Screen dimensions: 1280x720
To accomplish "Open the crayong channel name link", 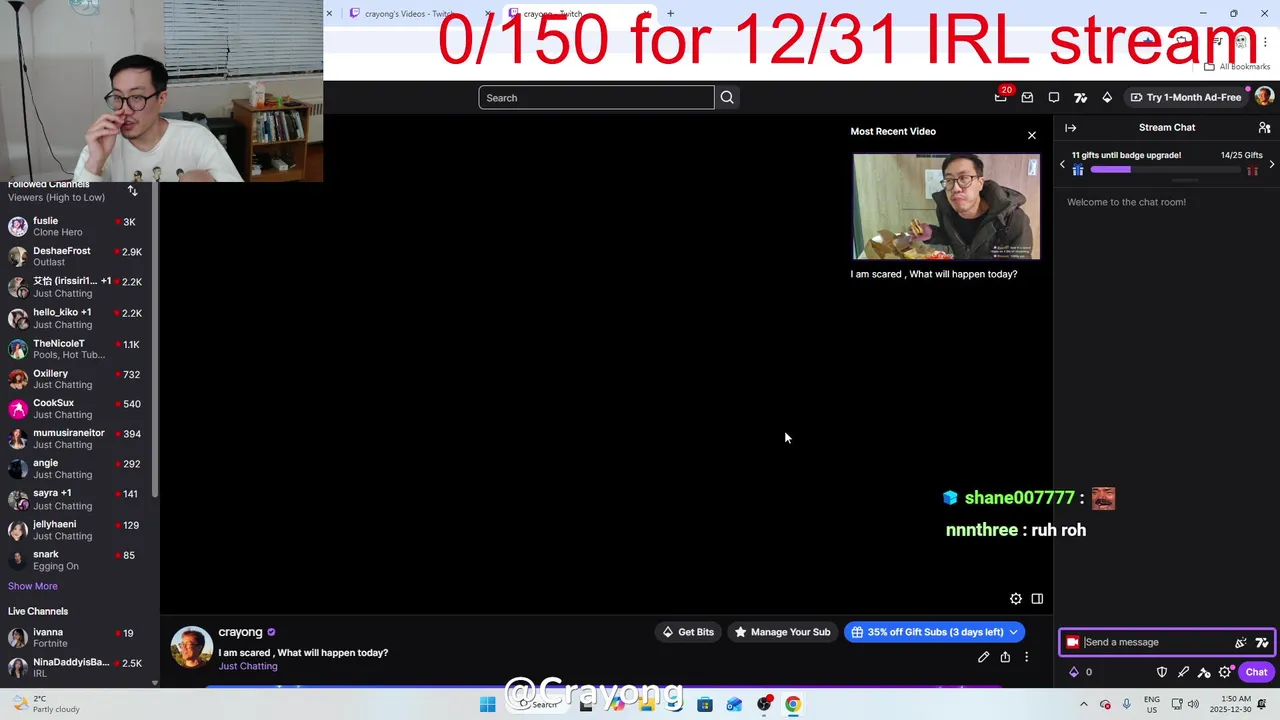I will pos(240,632).
